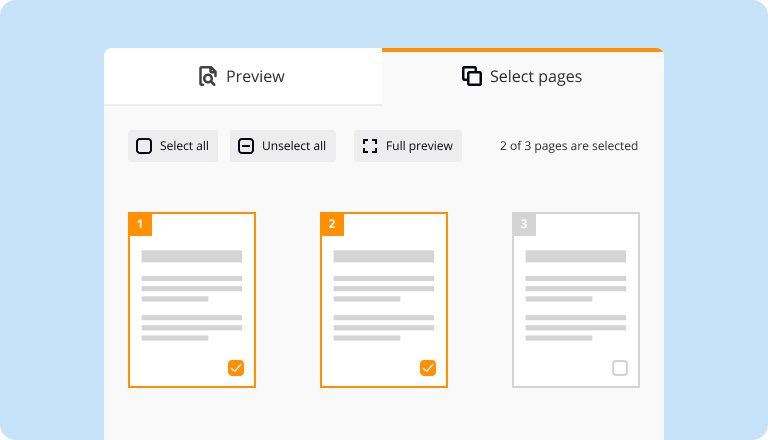Click the corner brackets icon beside Full preview
This screenshot has width=768, height=440.
click(x=370, y=146)
